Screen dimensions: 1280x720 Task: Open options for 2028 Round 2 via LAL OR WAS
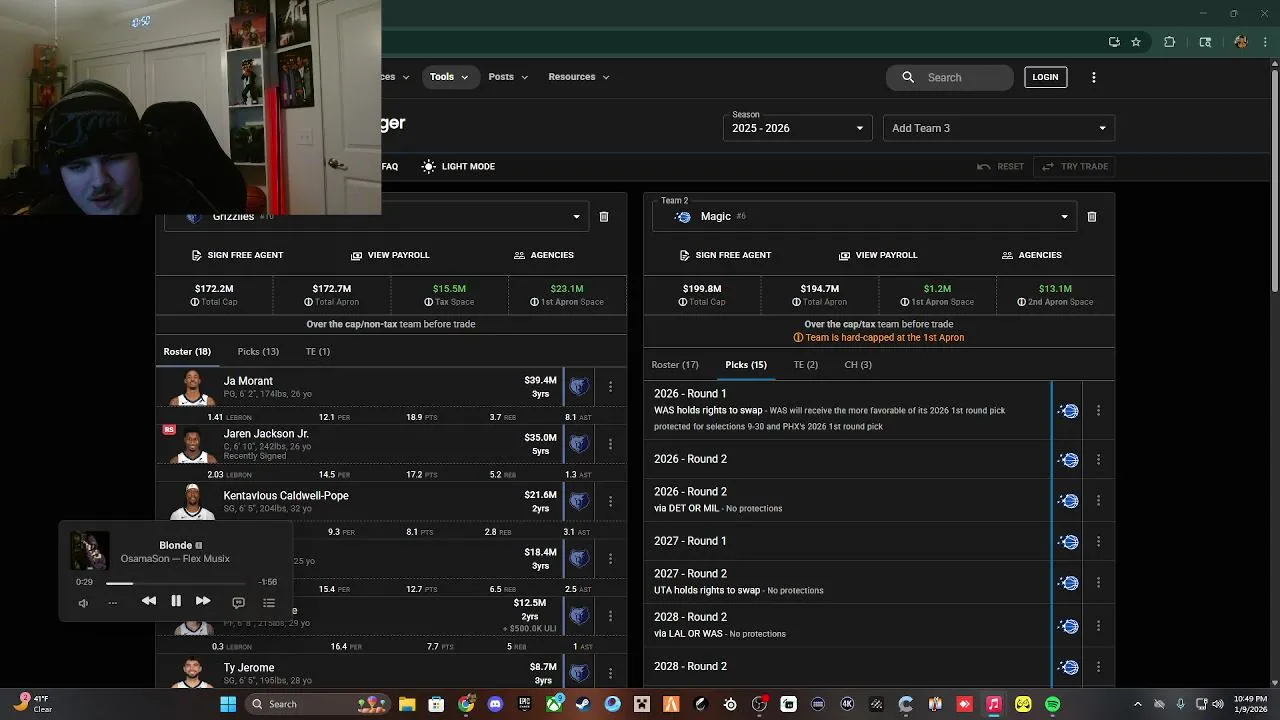point(1098,626)
